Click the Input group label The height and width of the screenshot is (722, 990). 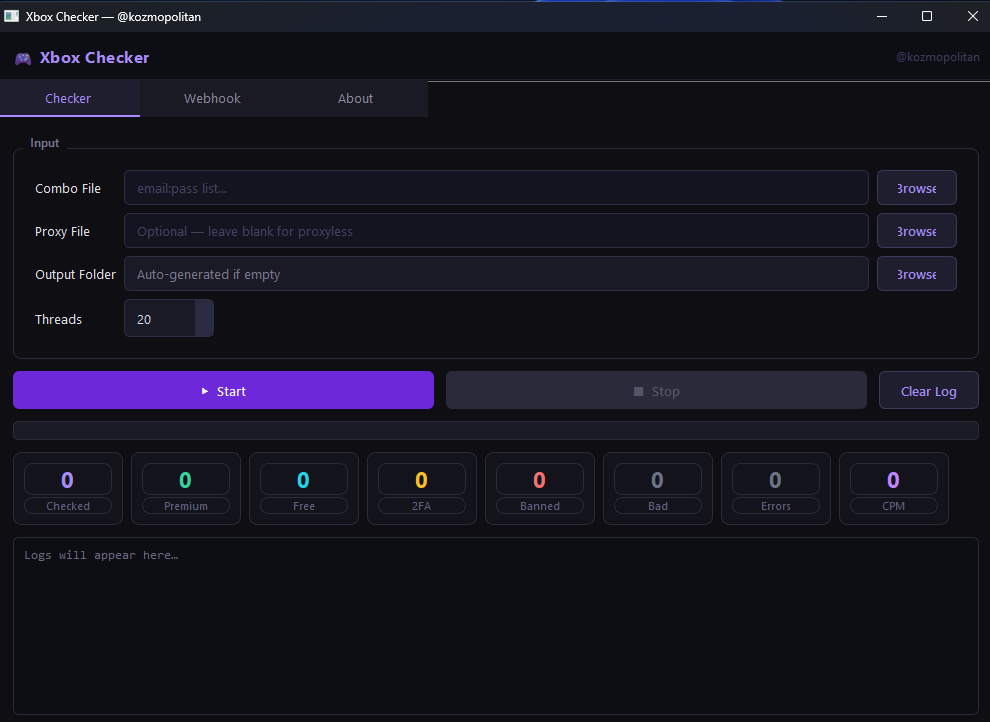tap(45, 143)
